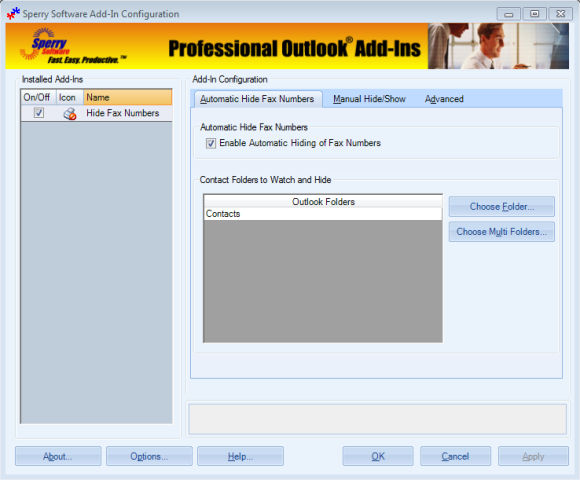
Task: Switch to Automatic Hide Fax Numbers tab
Action: (x=257, y=99)
